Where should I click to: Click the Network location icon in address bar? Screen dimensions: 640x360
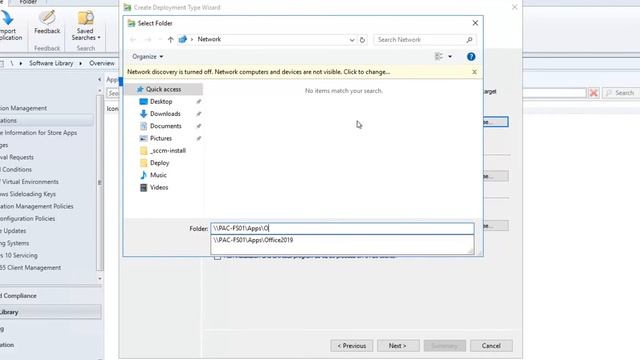click(x=183, y=39)
